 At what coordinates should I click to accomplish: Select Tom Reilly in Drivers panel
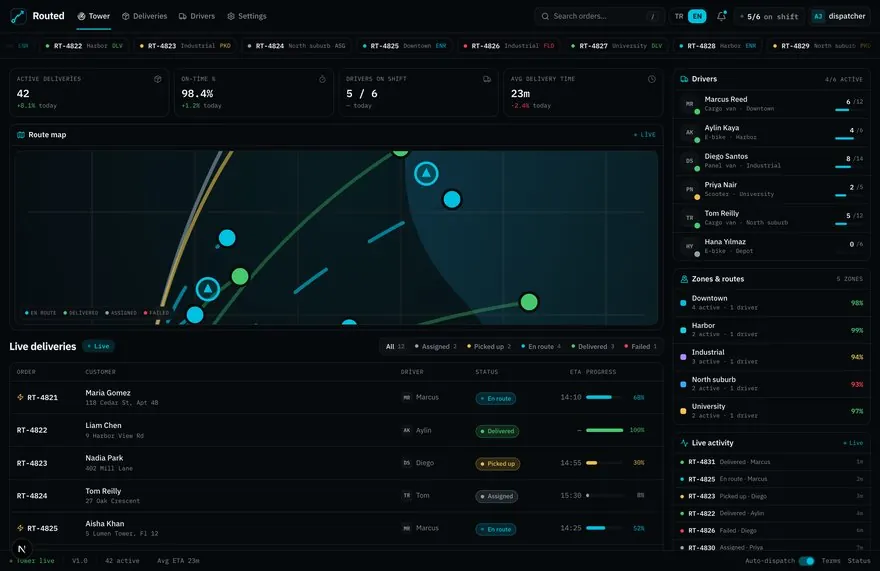coord(772,218)
